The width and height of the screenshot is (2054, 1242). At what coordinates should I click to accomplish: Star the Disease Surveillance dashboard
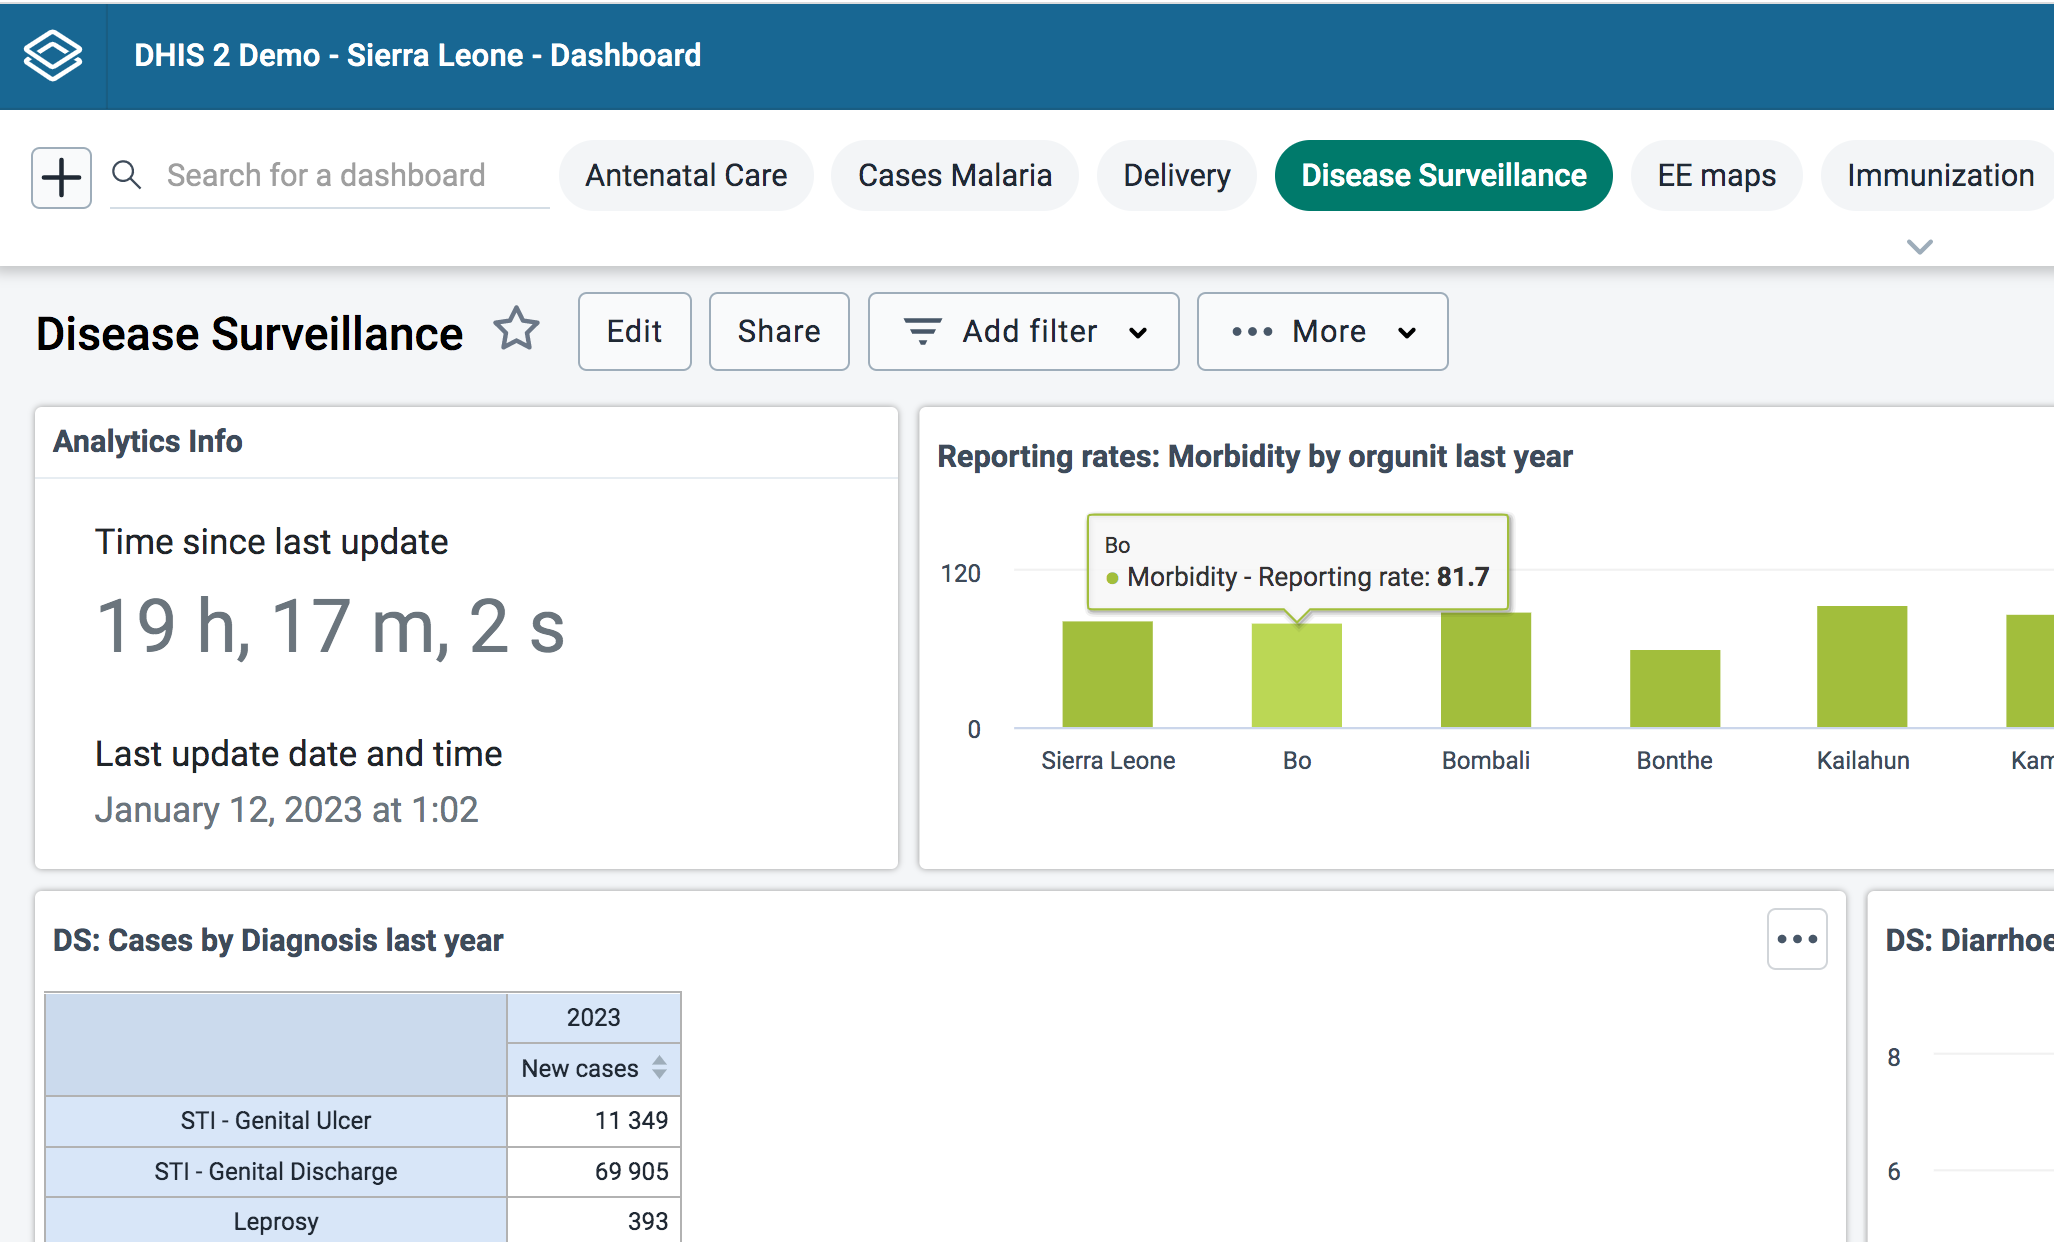(516, 329)
